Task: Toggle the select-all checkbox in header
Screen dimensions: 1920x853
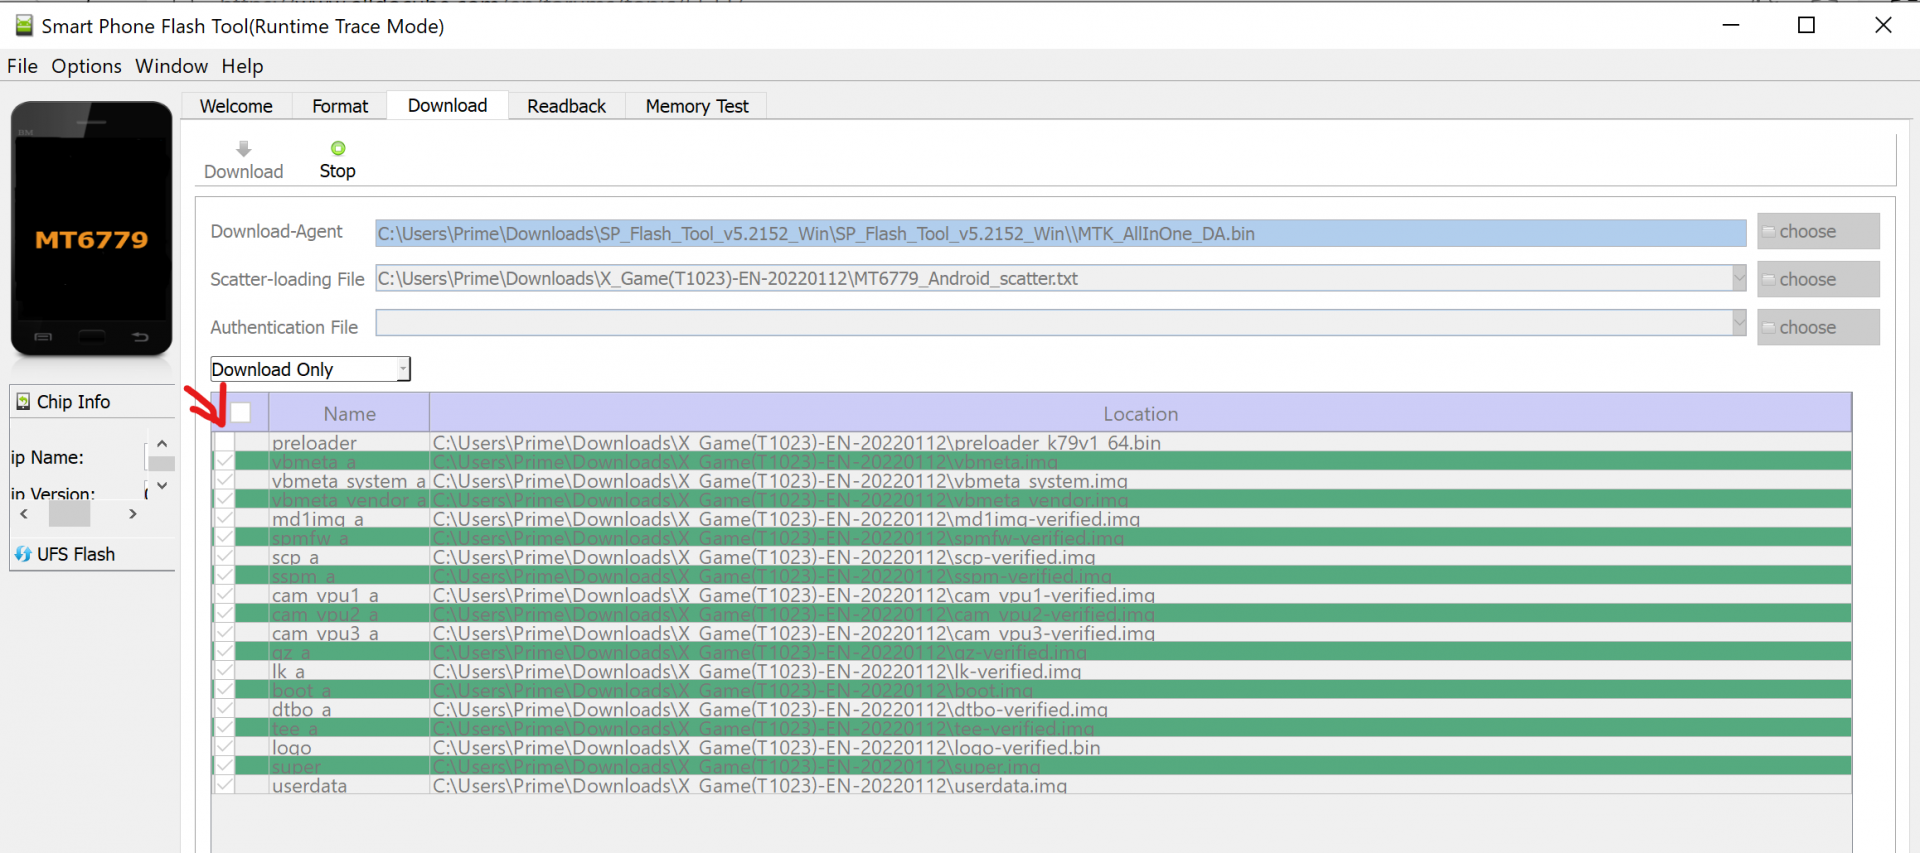Action: point(241,413)
